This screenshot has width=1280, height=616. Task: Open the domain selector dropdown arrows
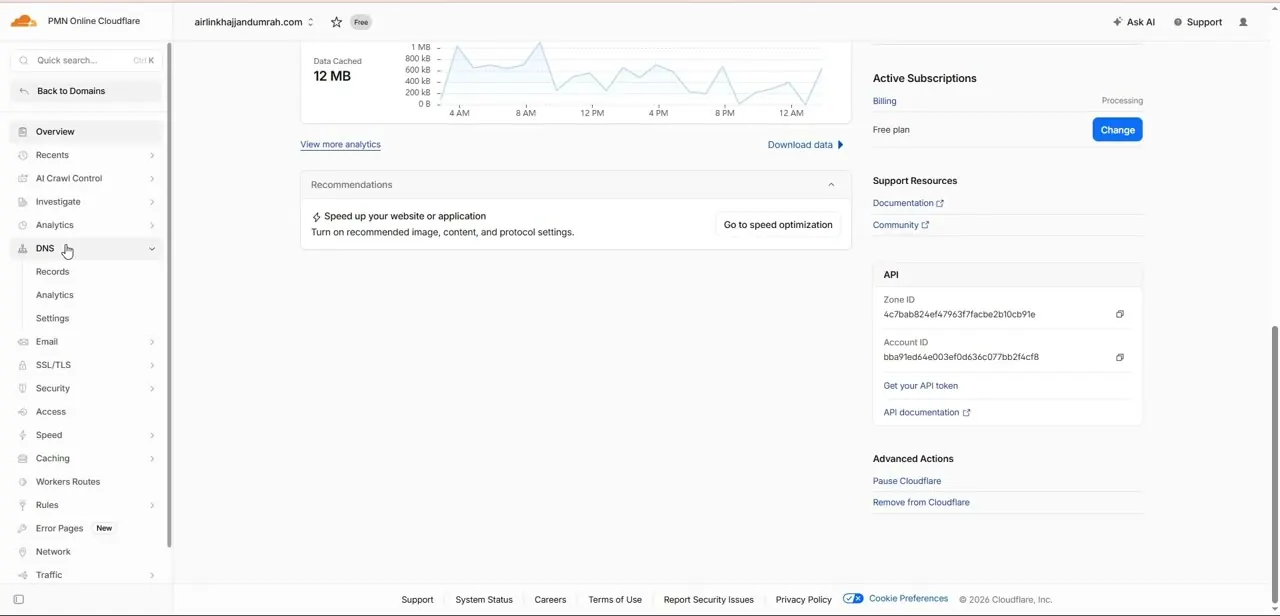coord(311,22)
